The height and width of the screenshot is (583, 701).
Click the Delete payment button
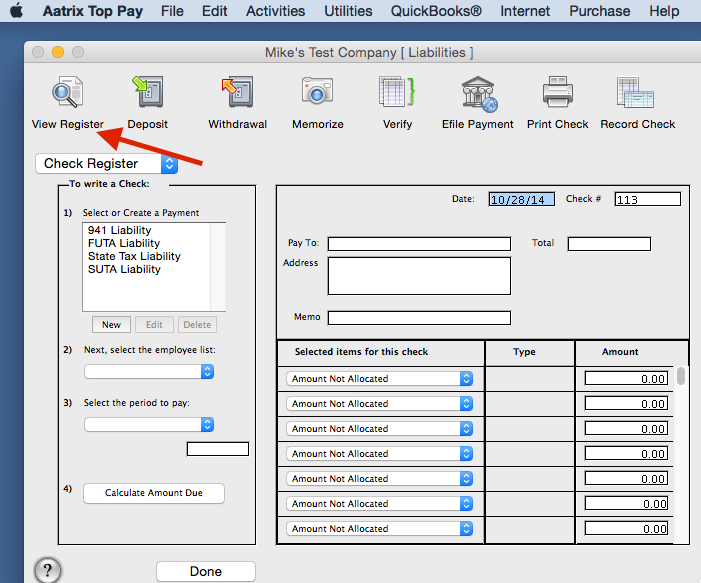coord(197,325)
